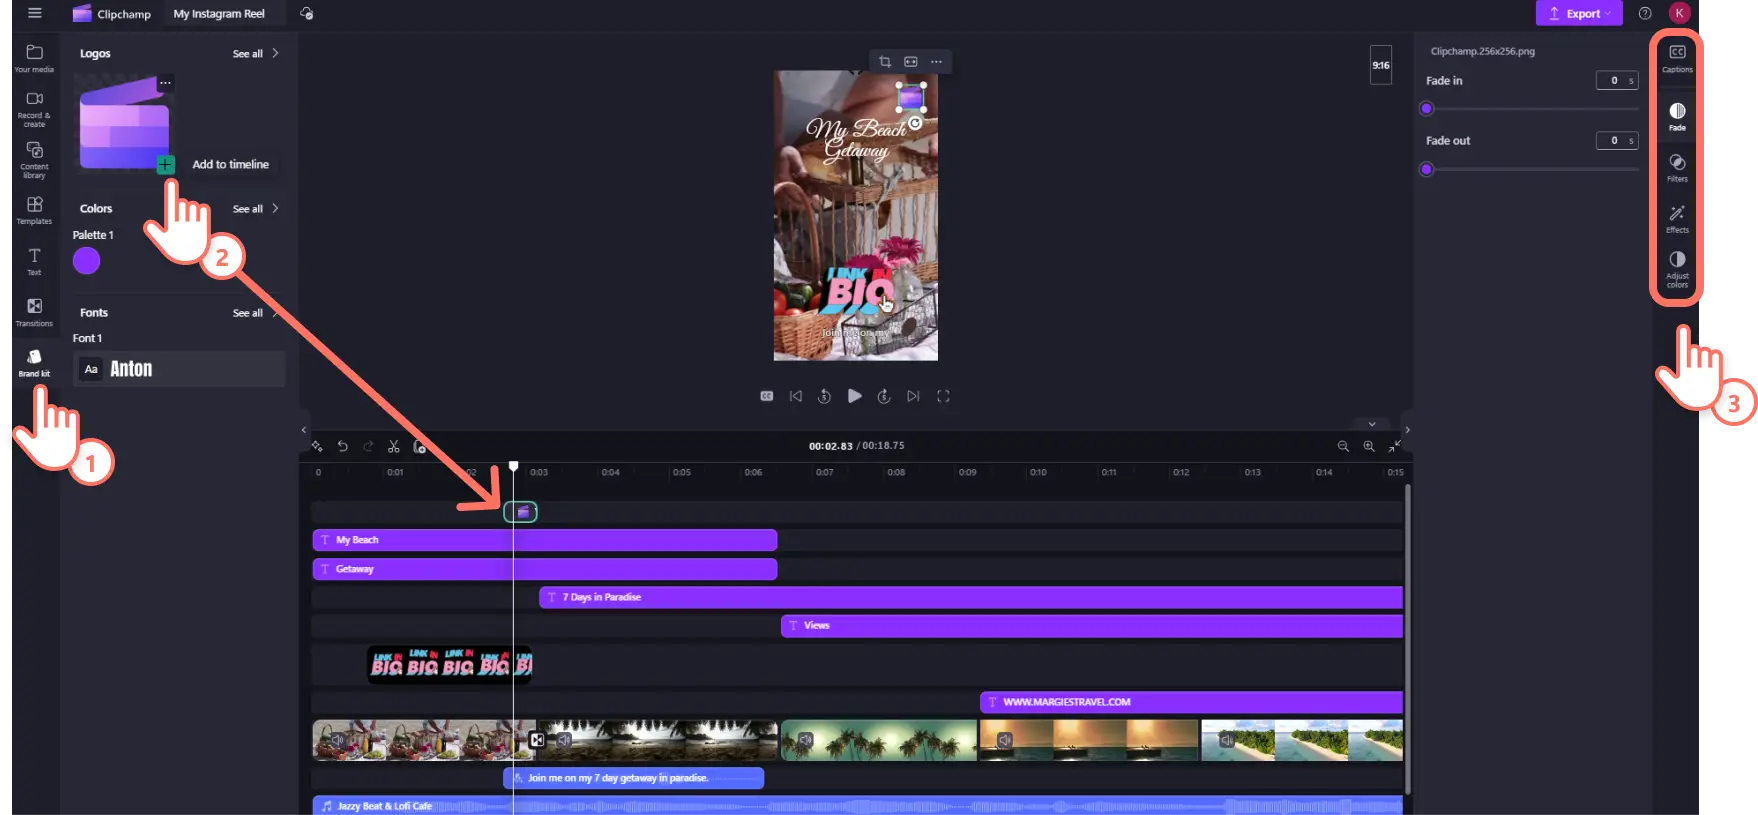Select the Anton font
The width and height of the screenshot is (1758, 815).
coord(179,369)
